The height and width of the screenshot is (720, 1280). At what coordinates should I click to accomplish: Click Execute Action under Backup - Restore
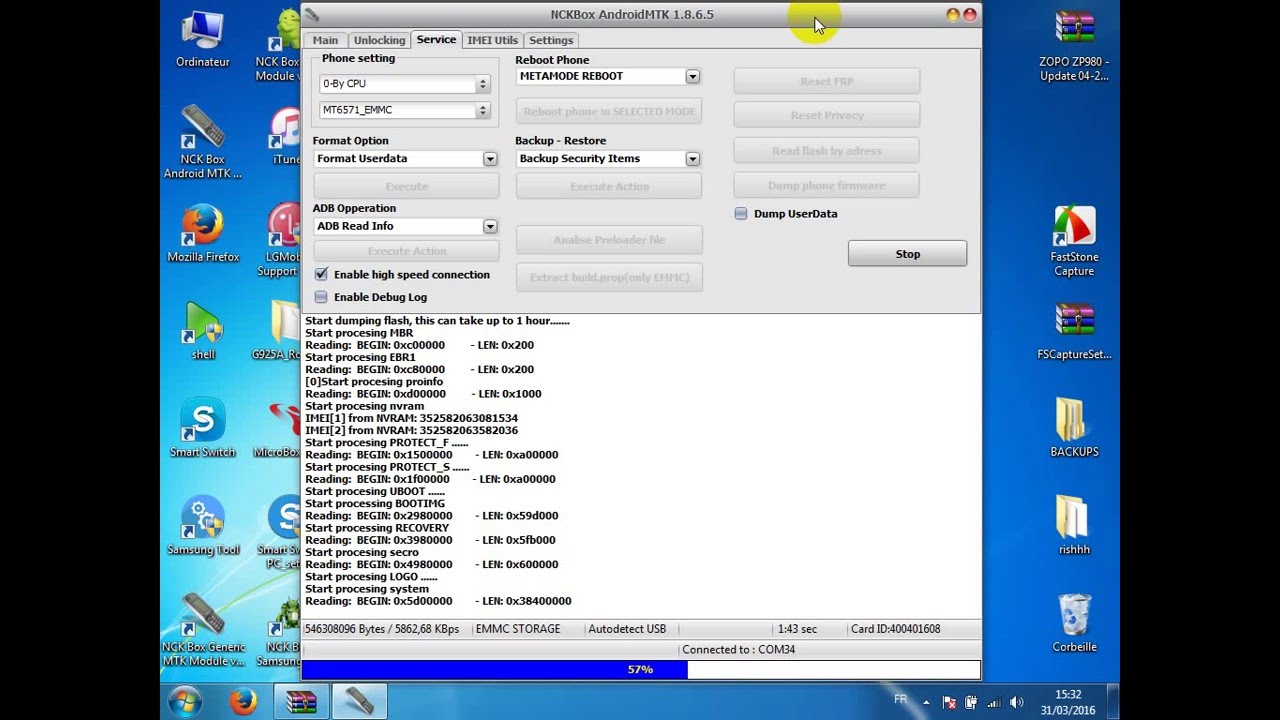pos(609,187)
